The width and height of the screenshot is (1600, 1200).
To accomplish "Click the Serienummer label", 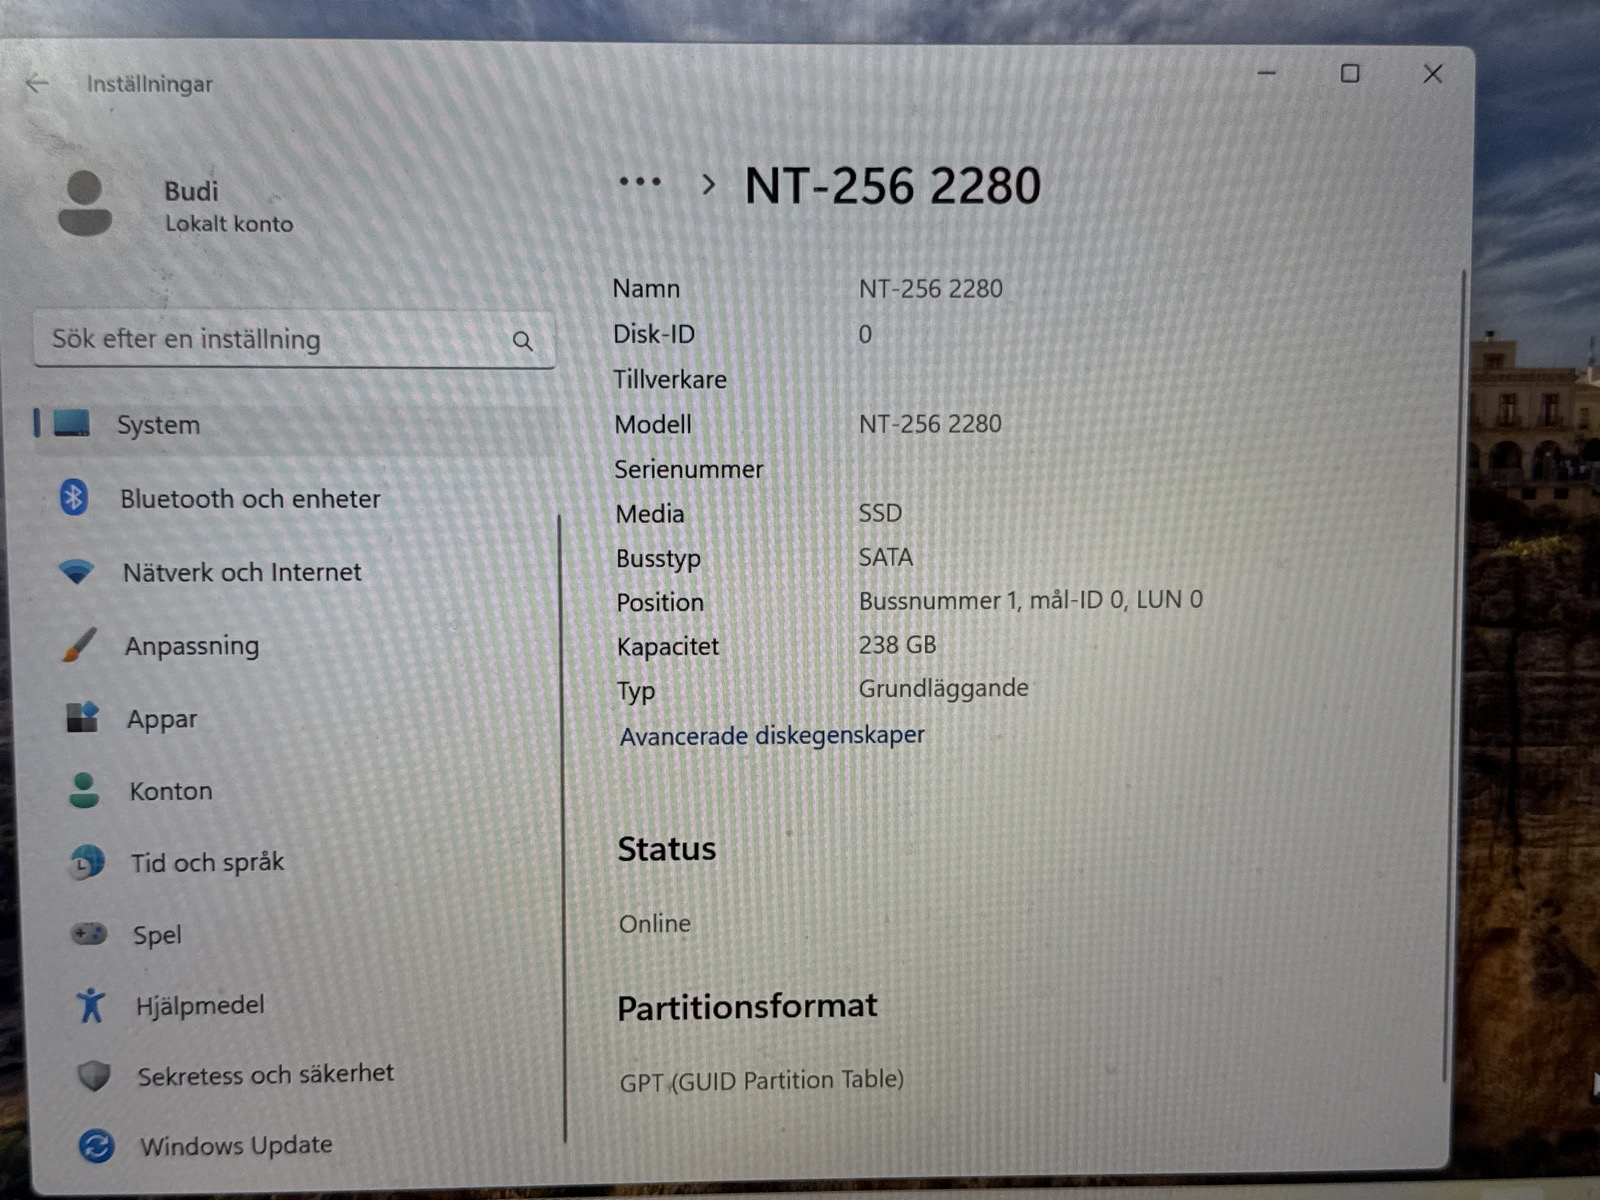I will pos(688,469).
